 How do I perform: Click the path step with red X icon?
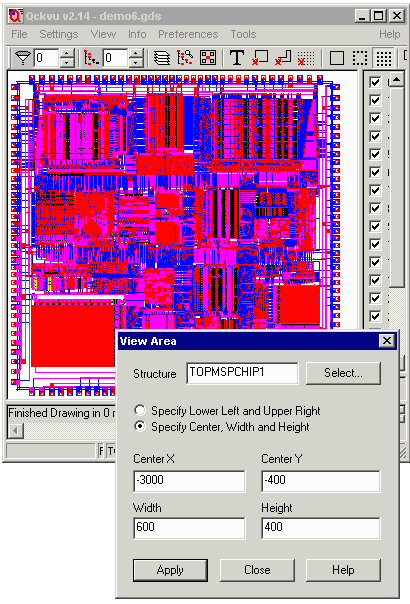[283, 58]
